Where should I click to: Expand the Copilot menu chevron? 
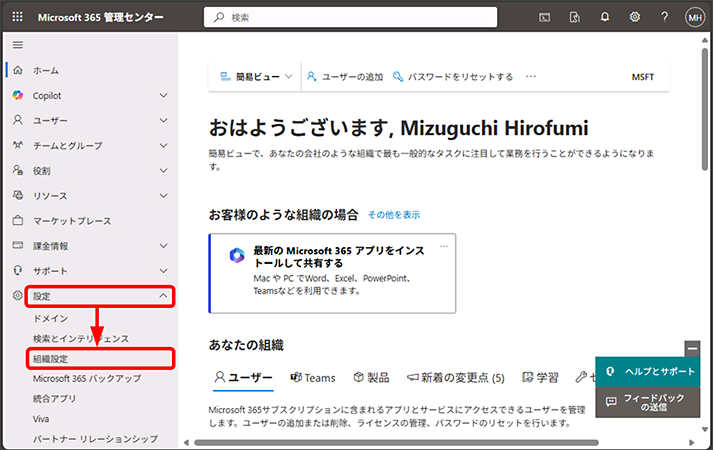coord(163,95)
